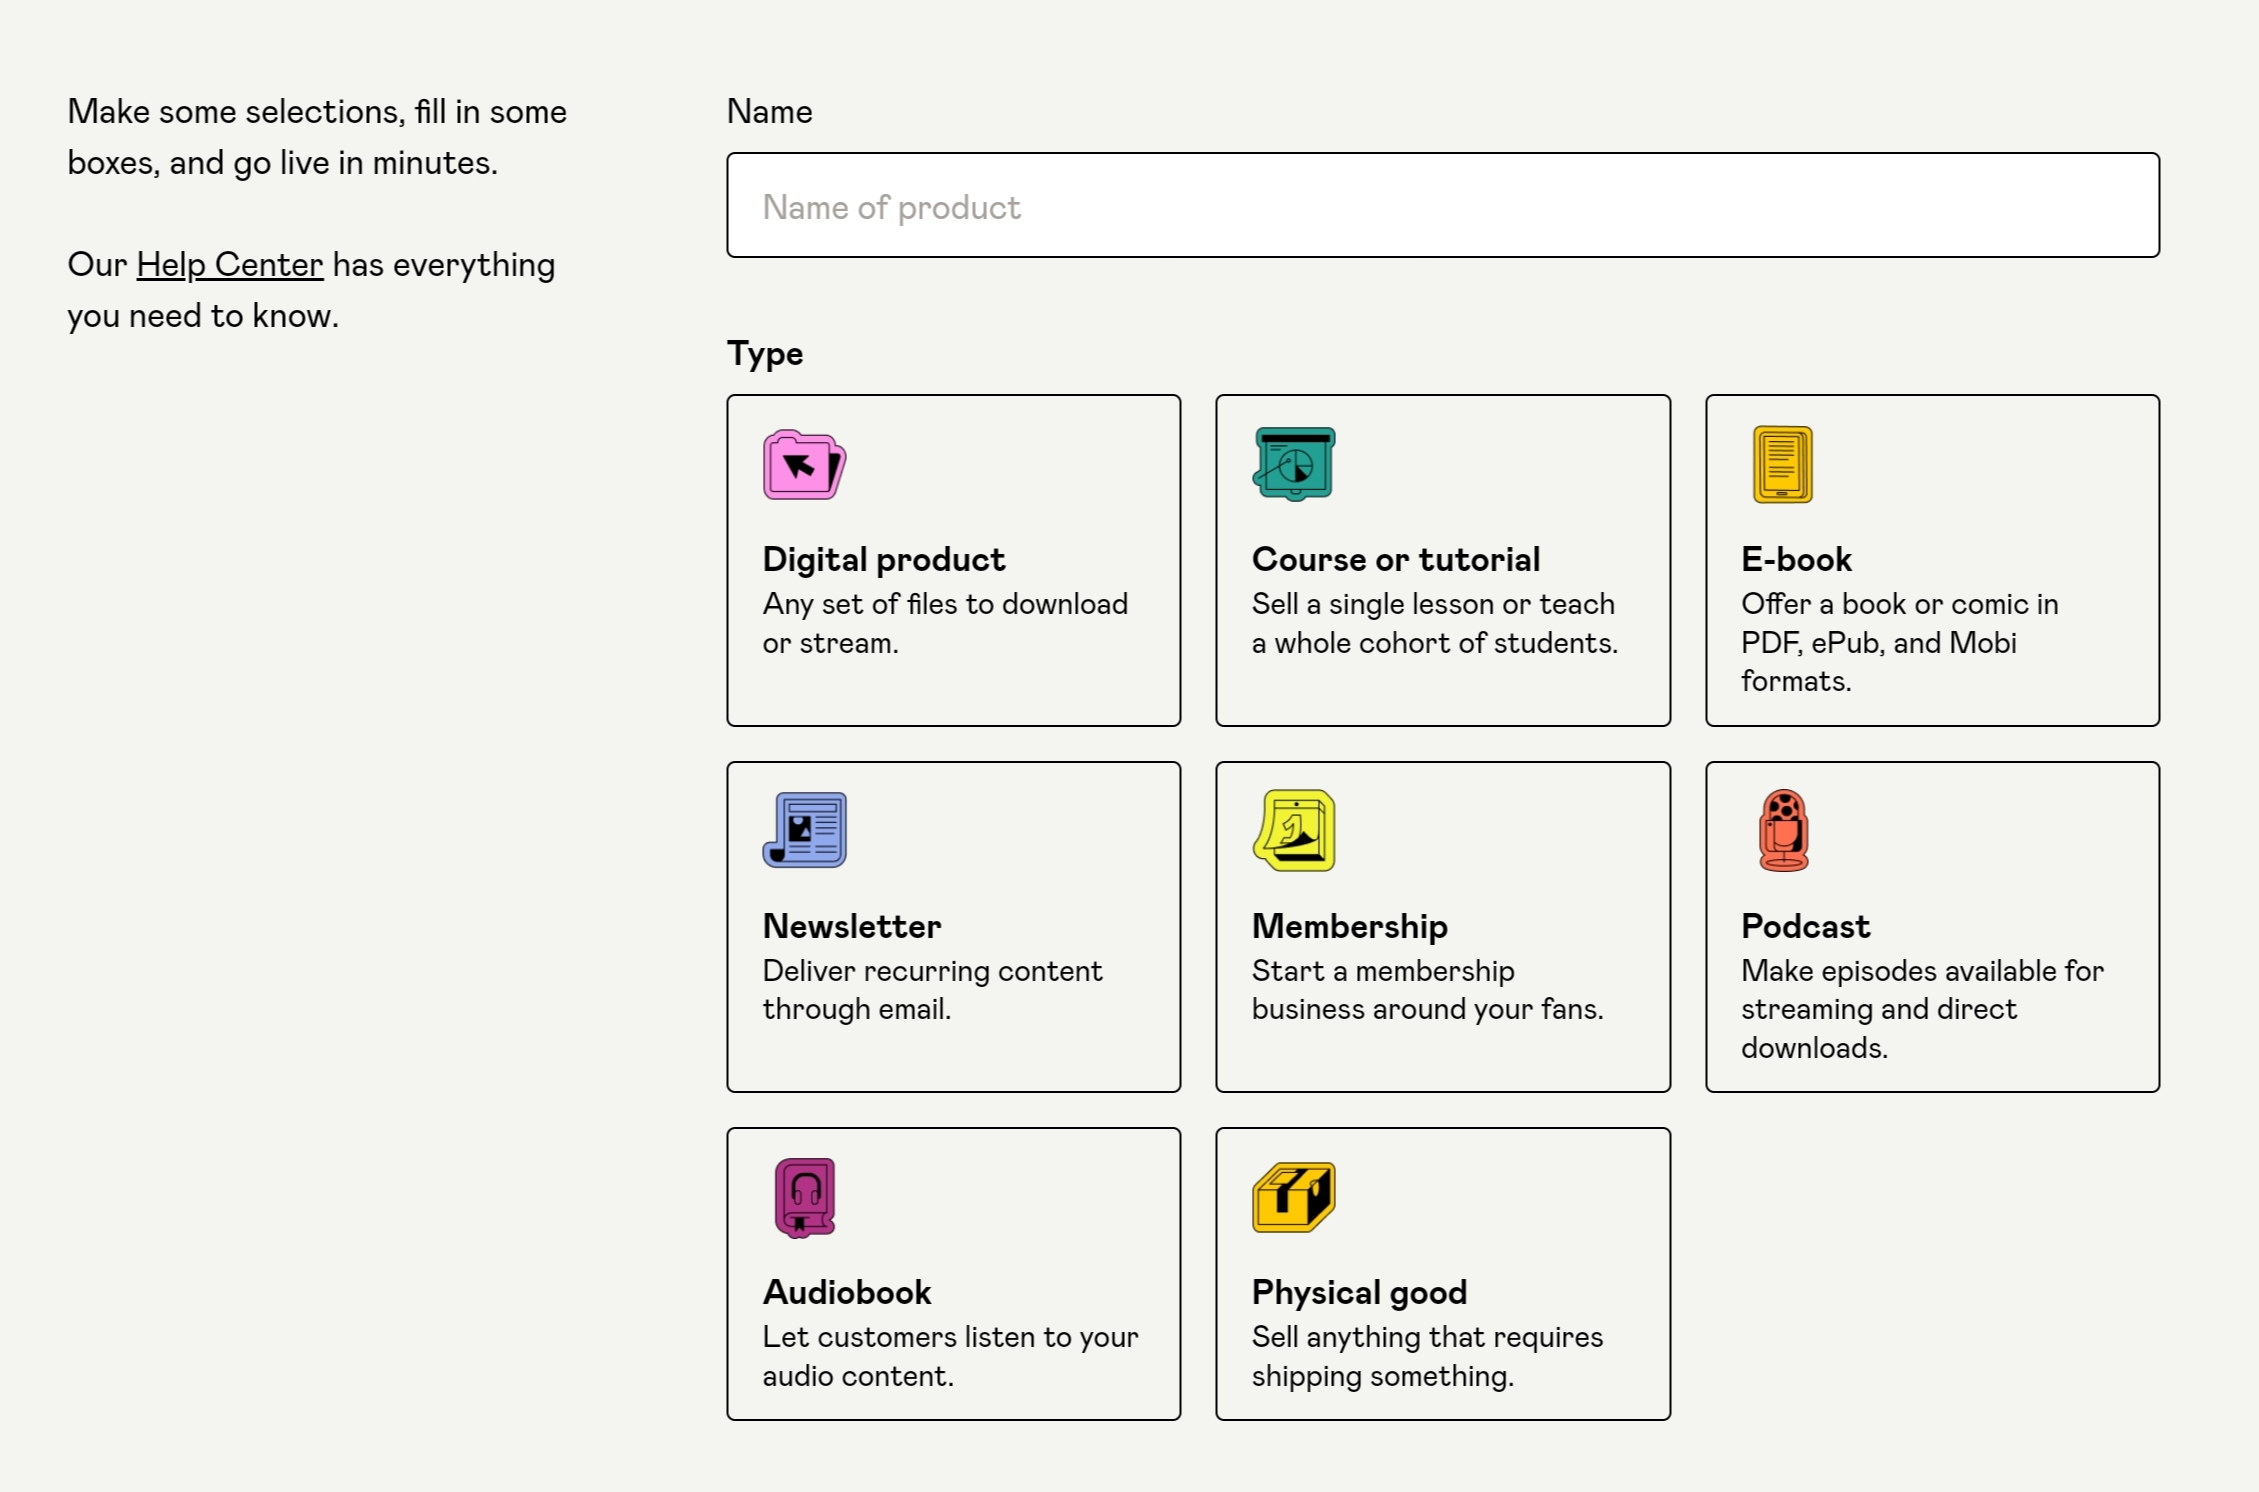This screenshot has height=1492, width=2259.
Task: Click "Sell anything that requires shipping" description
Action: coord(1426,1356)
